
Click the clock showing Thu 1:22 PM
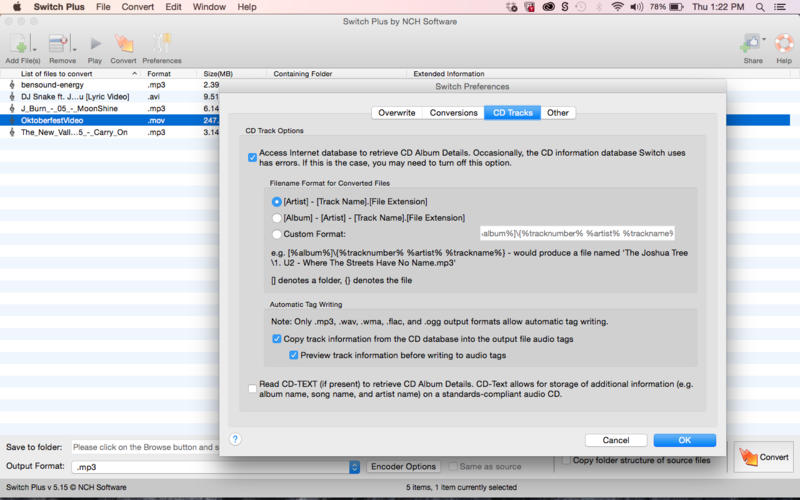718,7
